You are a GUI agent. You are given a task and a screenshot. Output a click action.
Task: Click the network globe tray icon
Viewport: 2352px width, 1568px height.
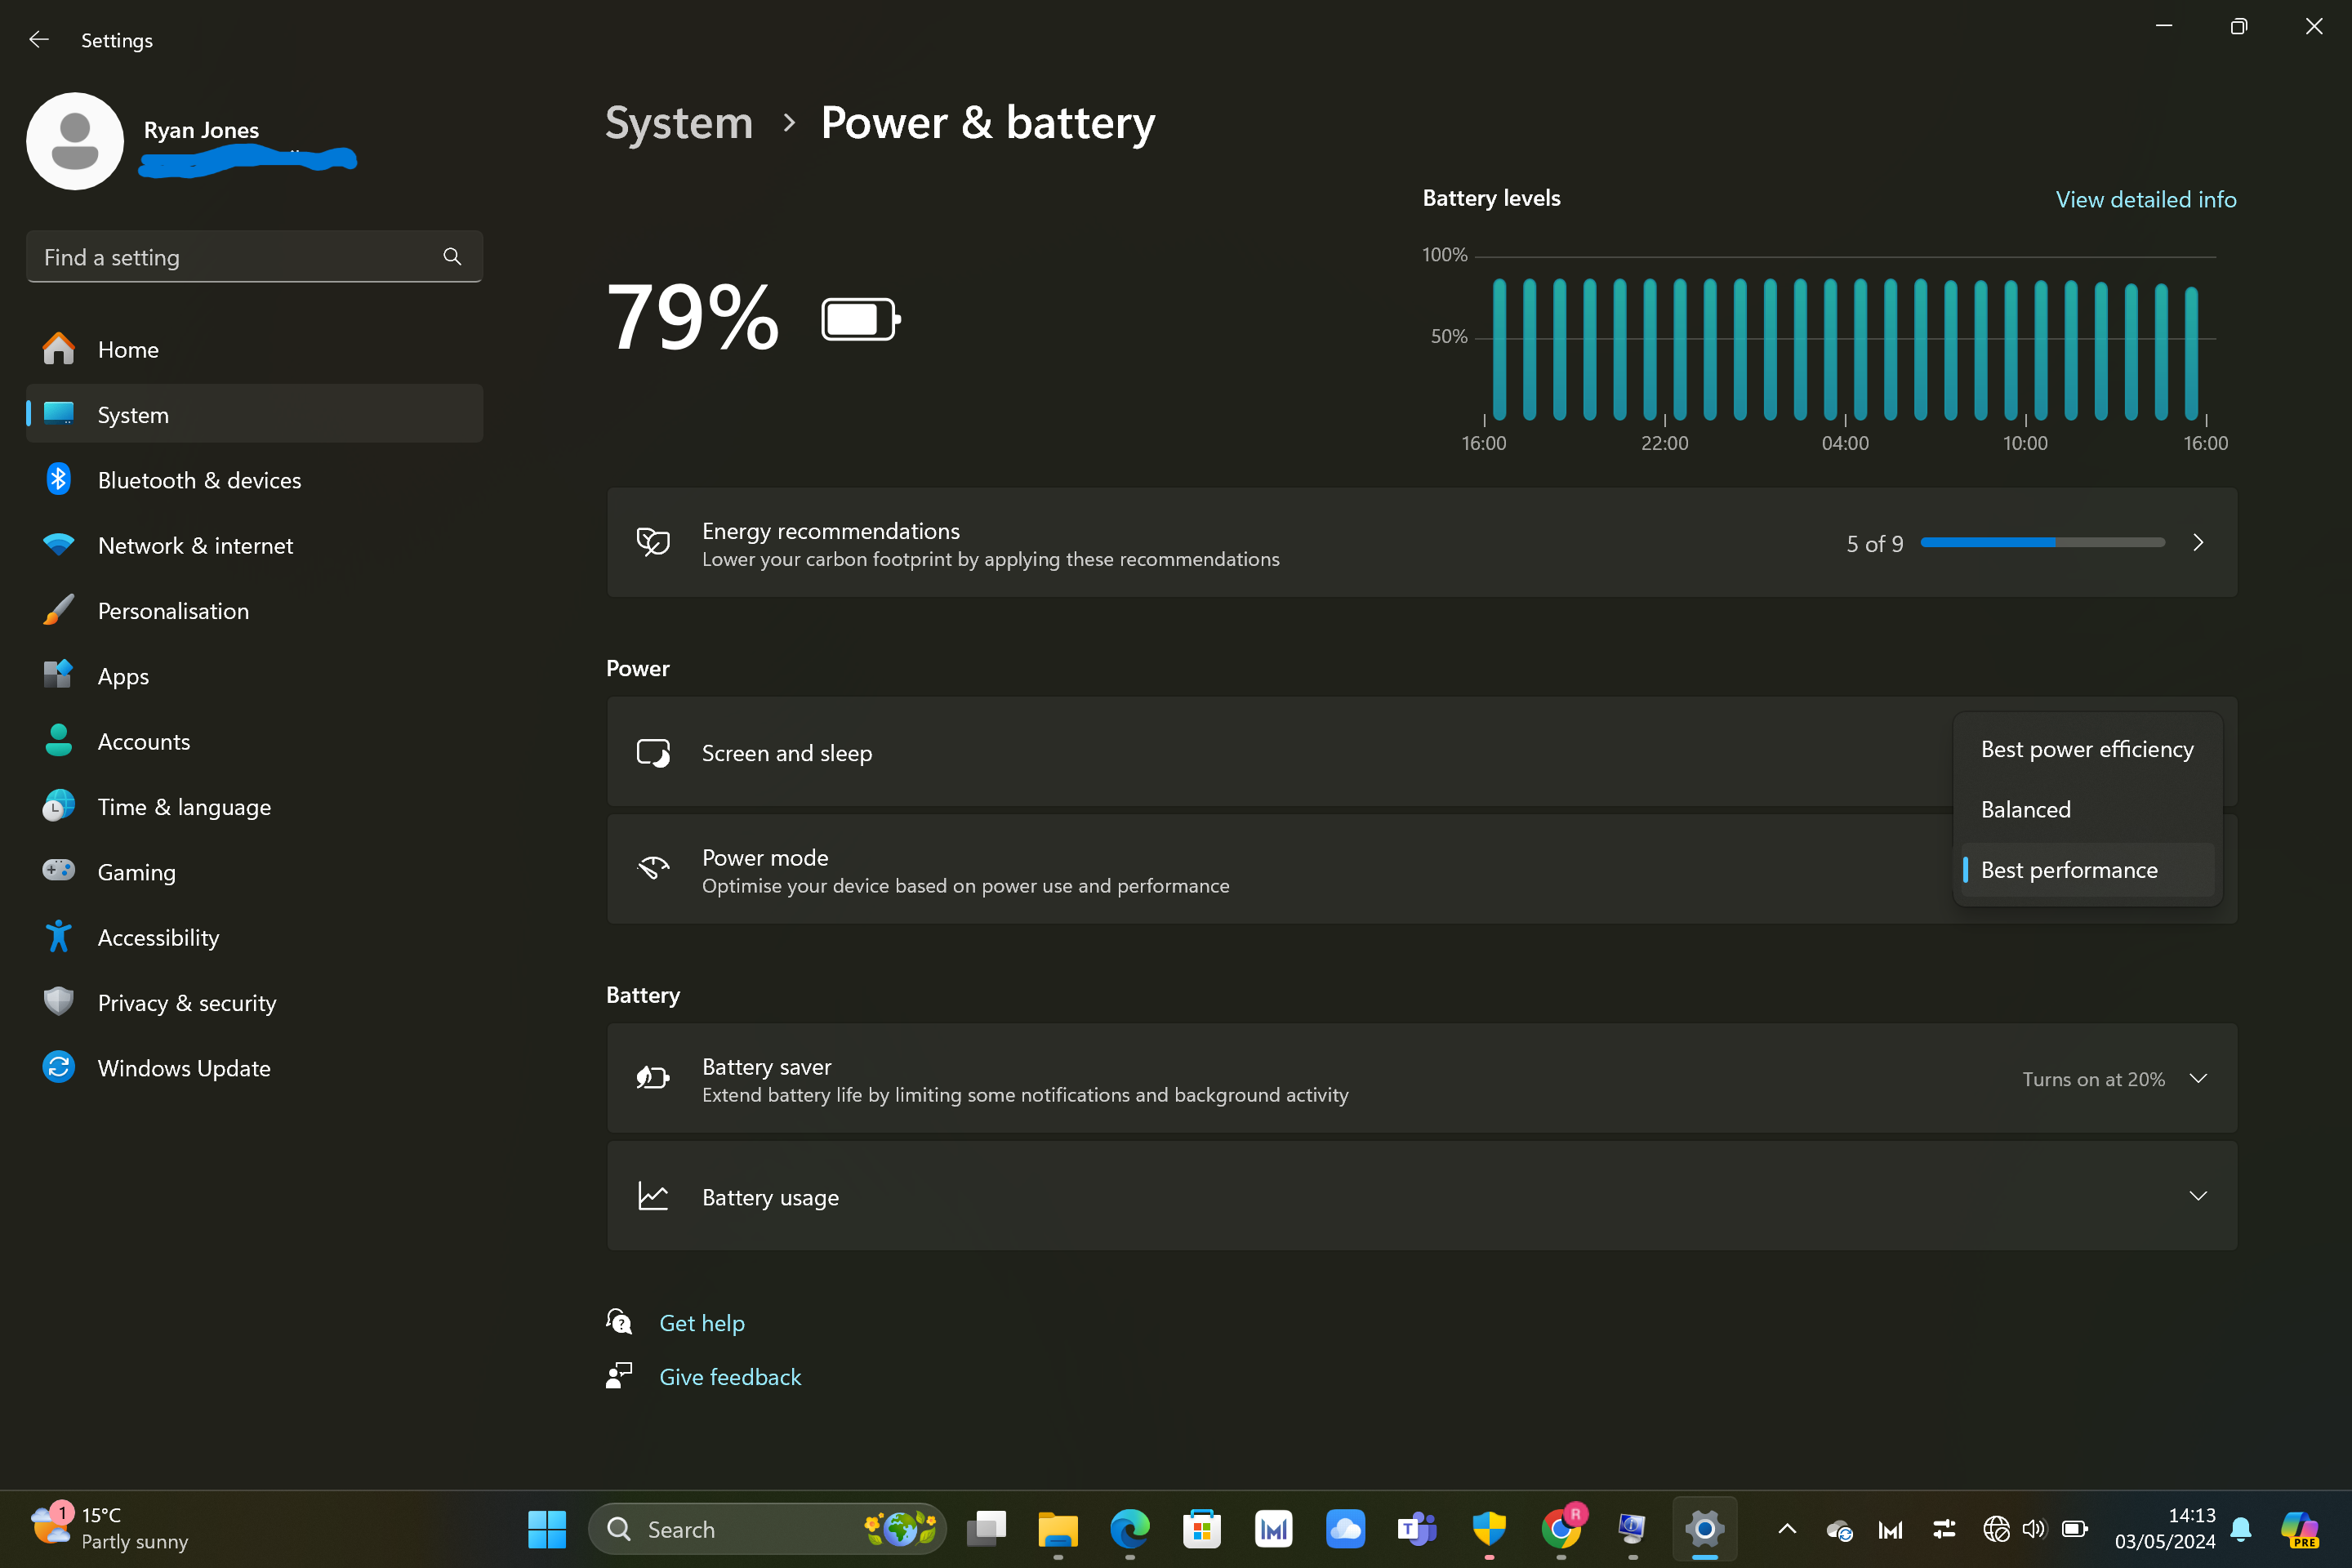pyautogui.click(x=1996, y=1529)
